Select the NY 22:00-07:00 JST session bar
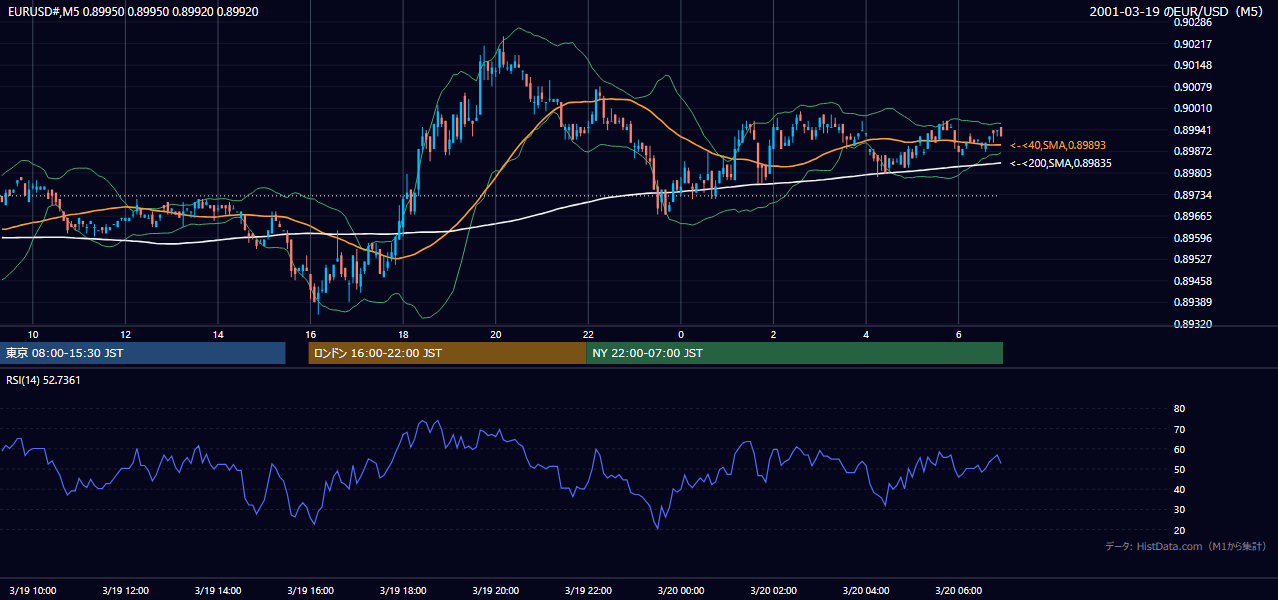1278x600 pixels. tap(794, 353)
